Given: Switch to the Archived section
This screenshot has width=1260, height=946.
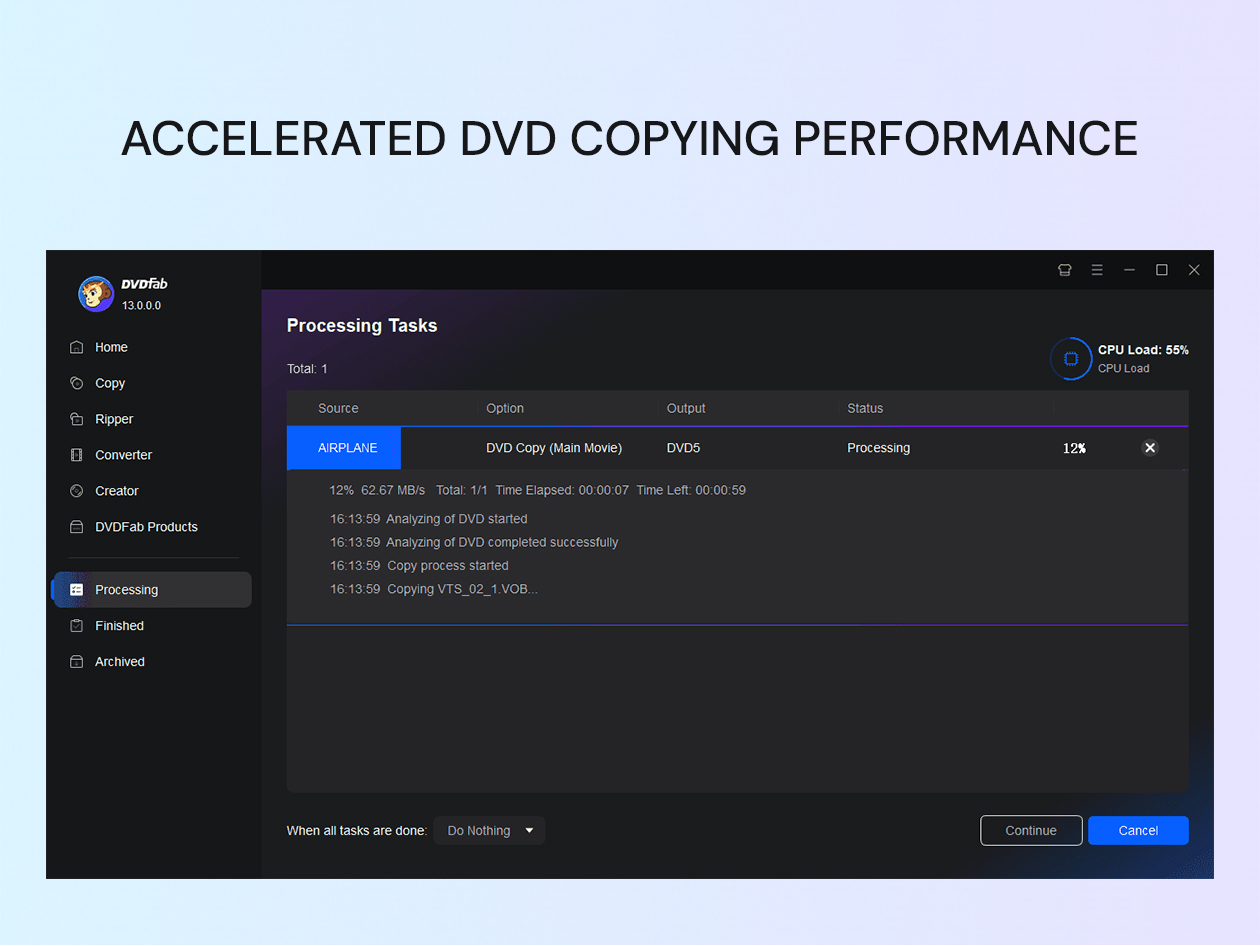Looking at the screenshot, I should click(x=119, y=661).
